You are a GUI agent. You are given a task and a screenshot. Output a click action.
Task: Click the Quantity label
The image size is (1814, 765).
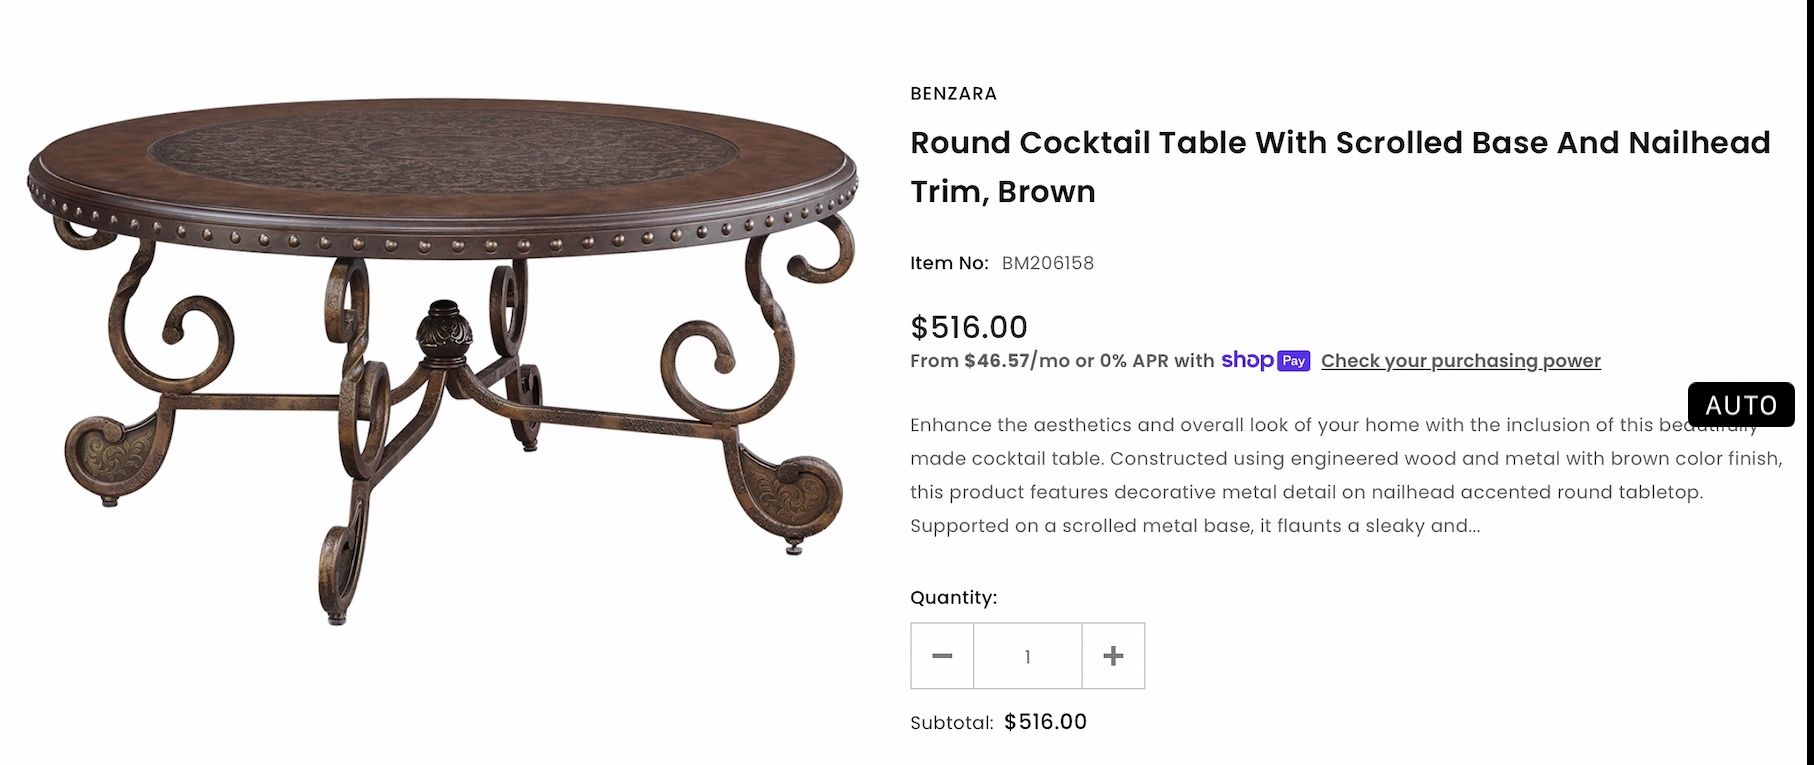(951, 596)
